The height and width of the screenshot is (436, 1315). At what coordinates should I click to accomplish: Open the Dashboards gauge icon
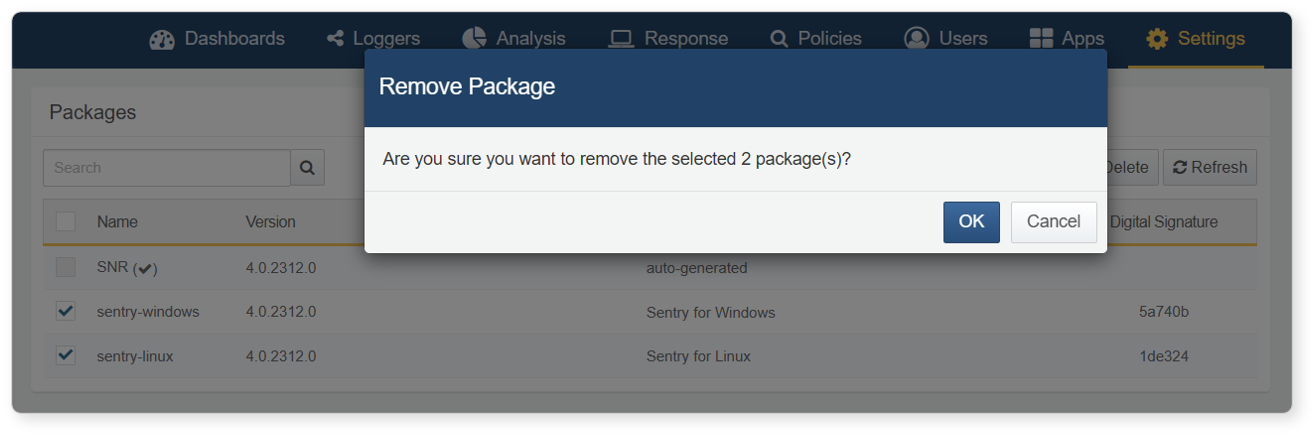point(162,39)
